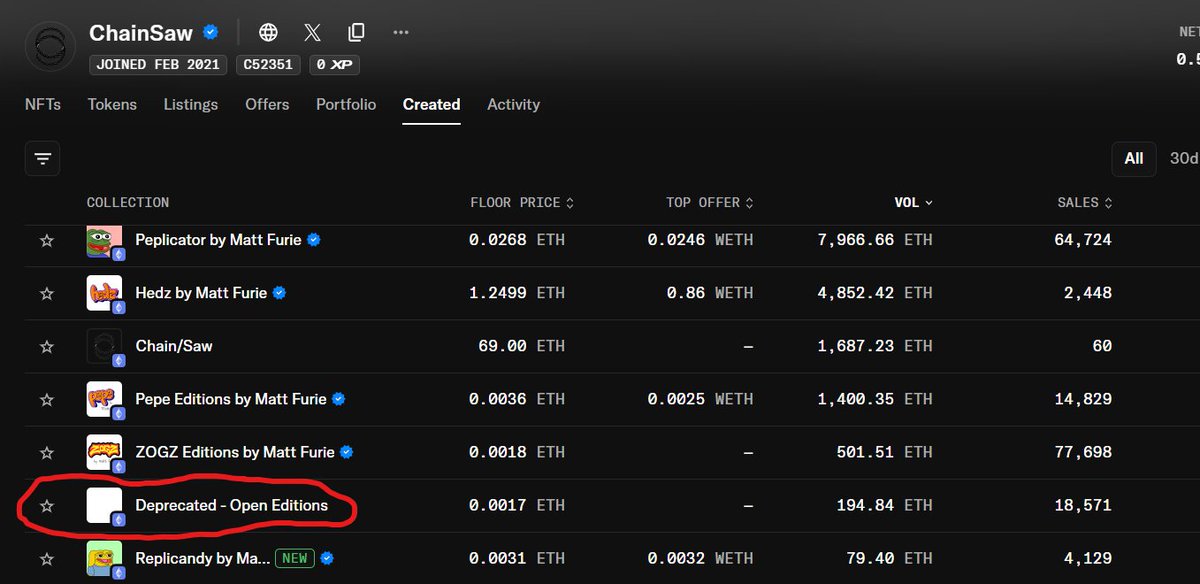Open Hedz by Matt Furie collection
This screenshot has width=1200, height=584.
click(x=201, y=293)
